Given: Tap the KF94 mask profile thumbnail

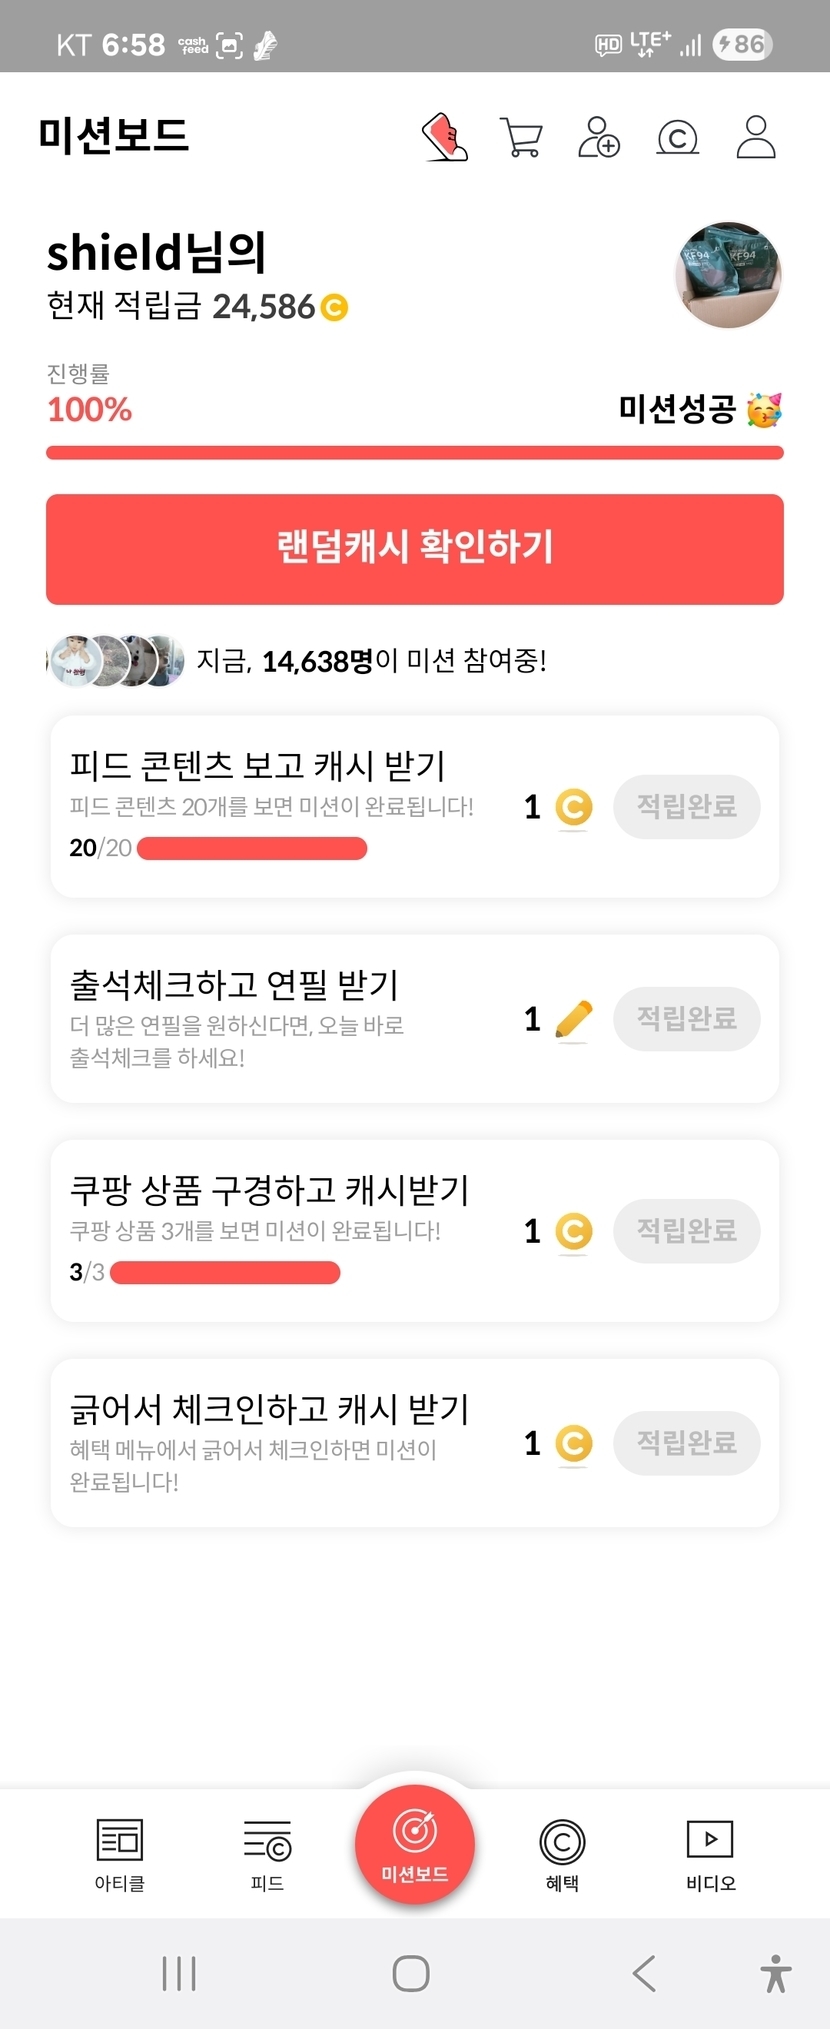Looking at the screenshot, I should tap(729, 275).
